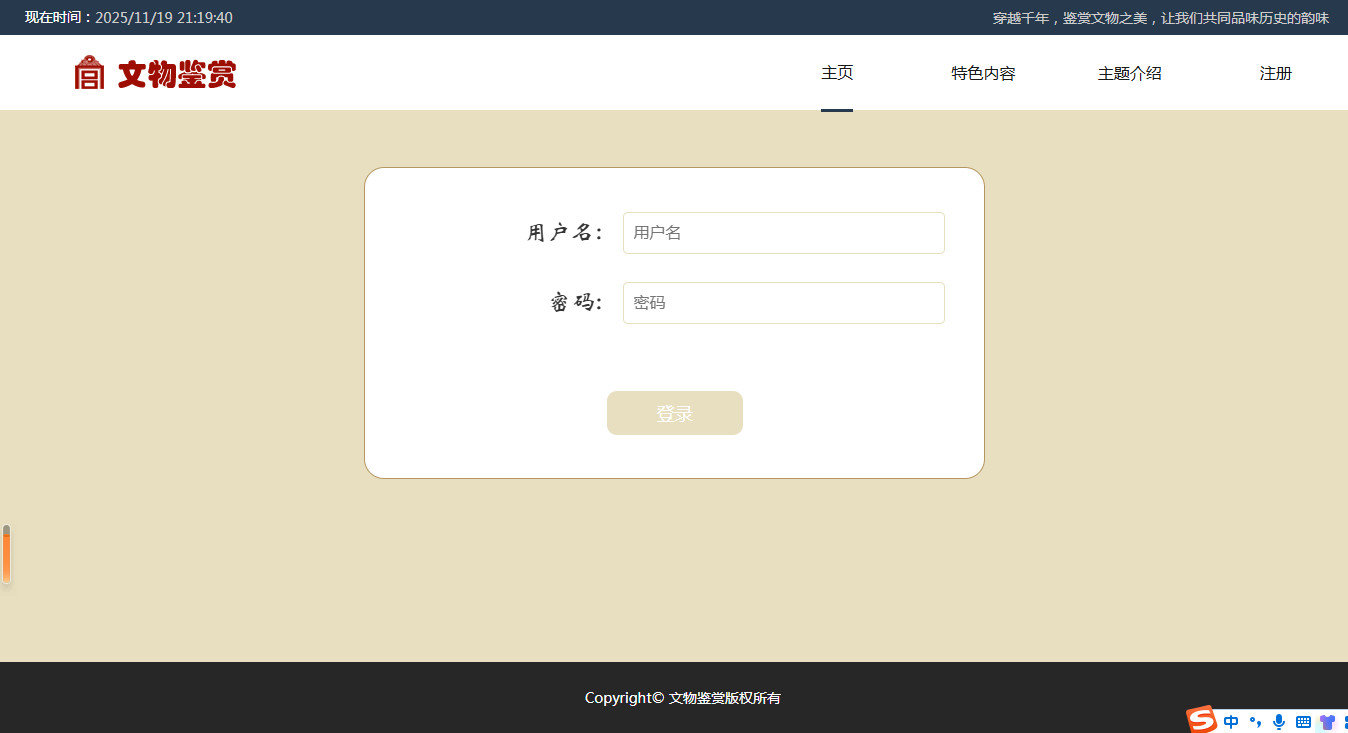
Task: Click the Sogou microphone voice input icon
Action: (1278, 722)
